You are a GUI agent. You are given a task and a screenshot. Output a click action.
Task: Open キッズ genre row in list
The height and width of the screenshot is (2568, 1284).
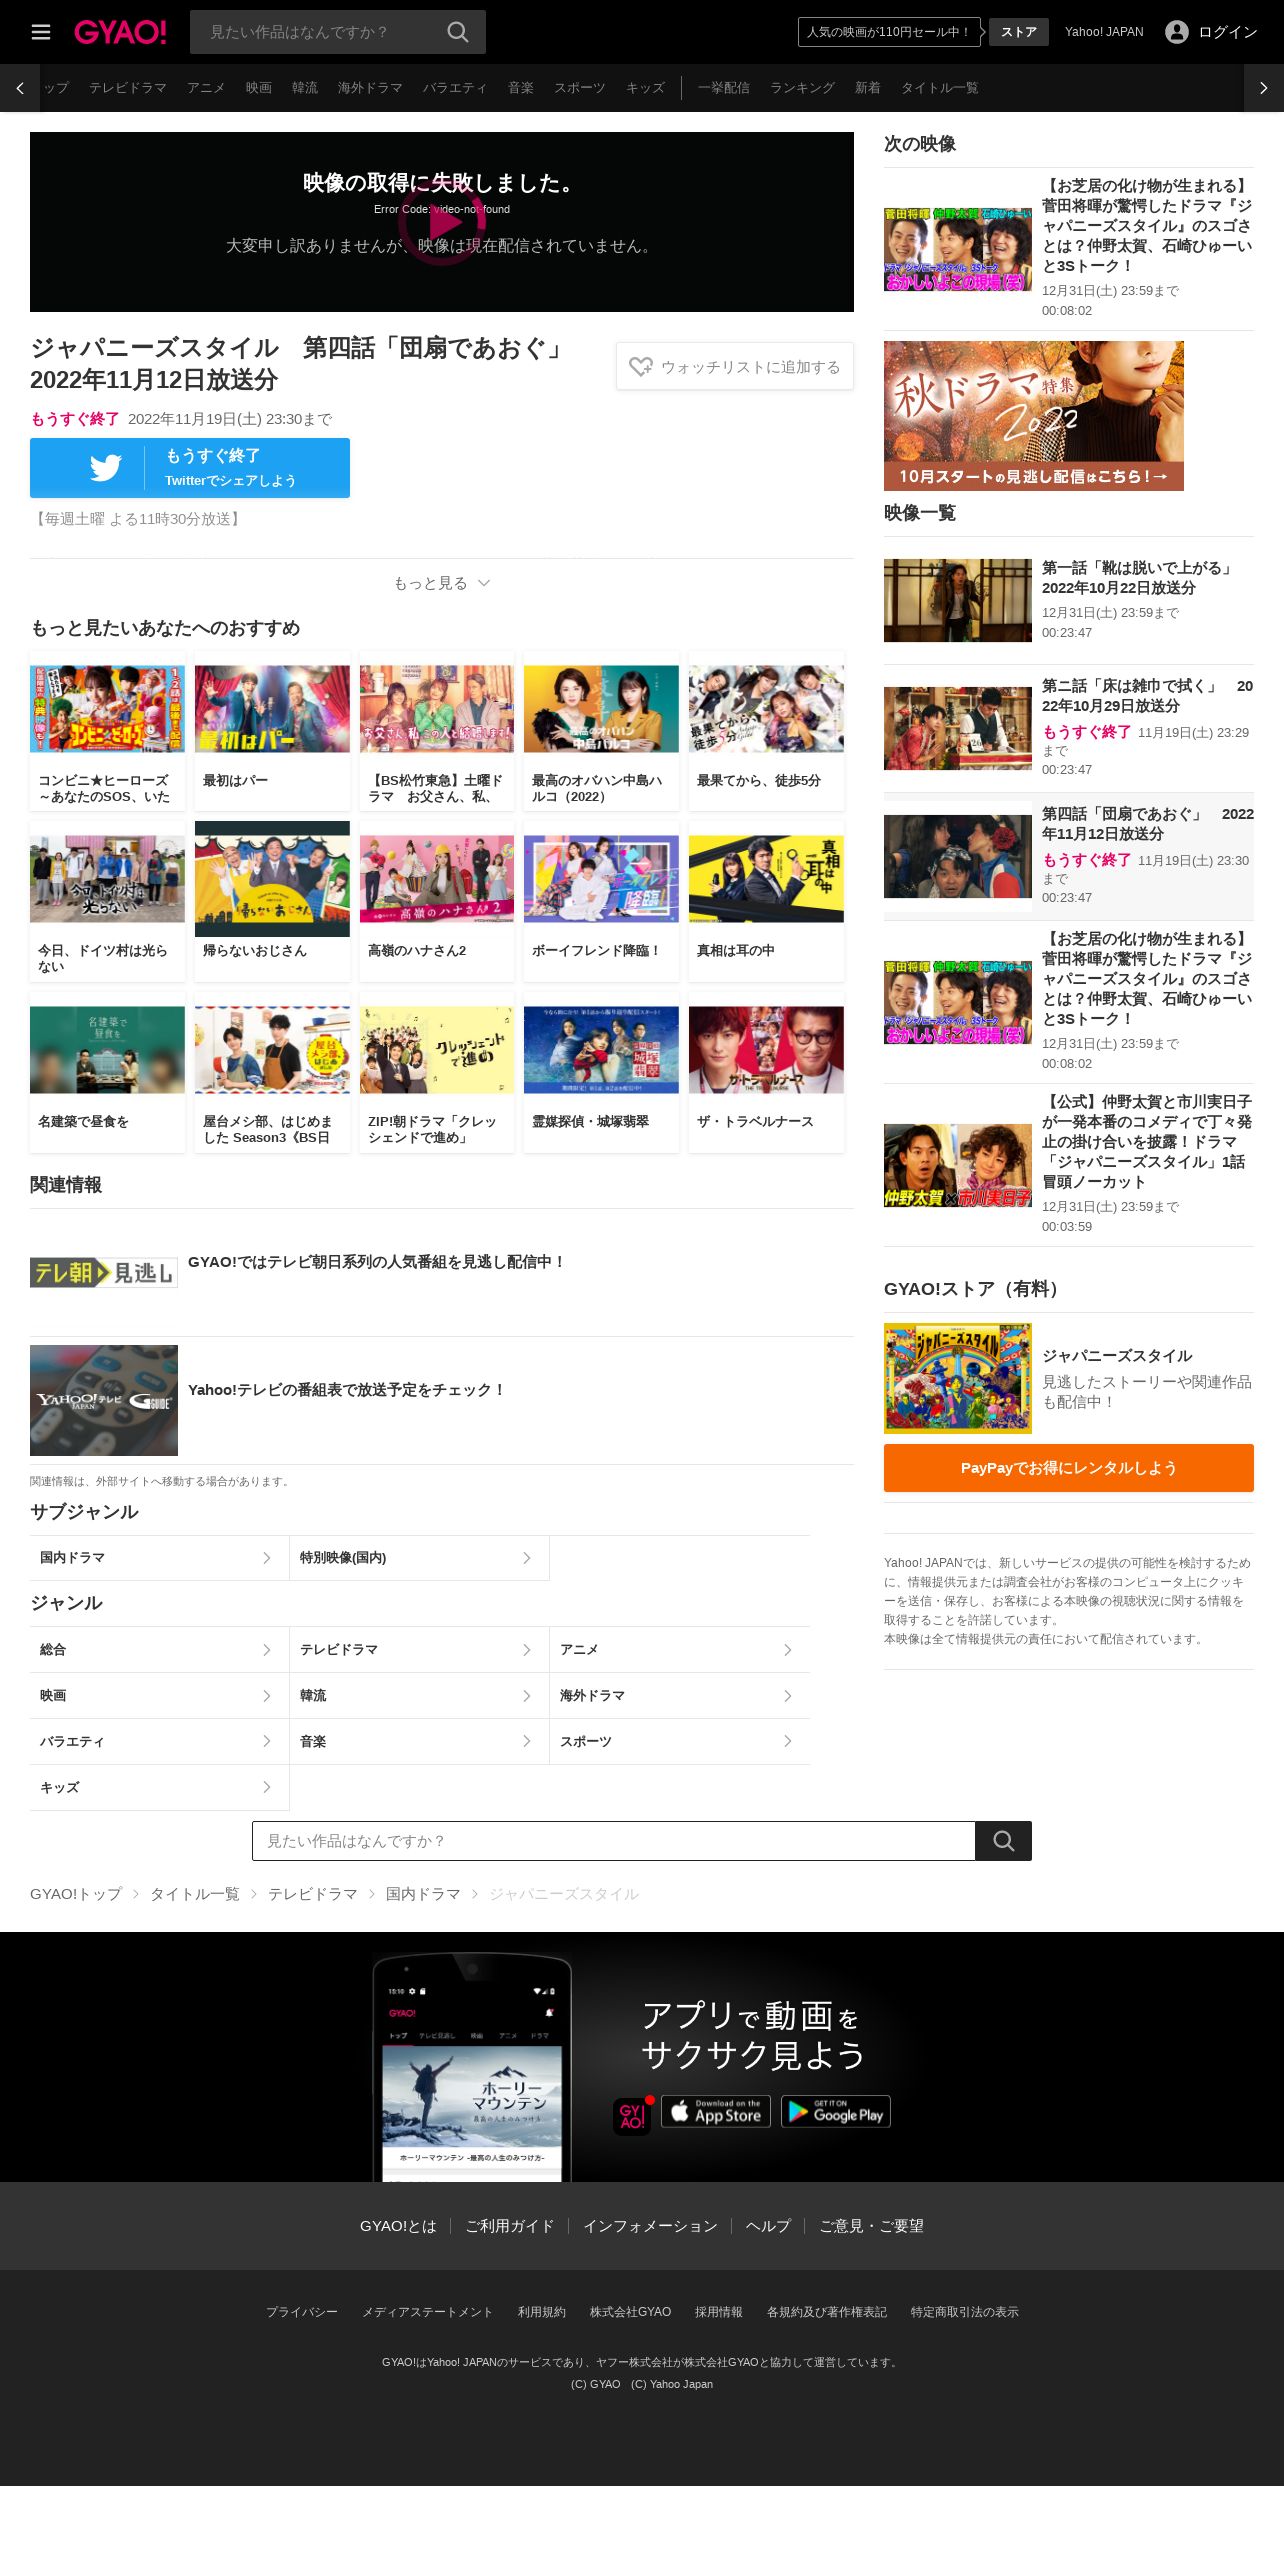click(x=160, y=1788)
